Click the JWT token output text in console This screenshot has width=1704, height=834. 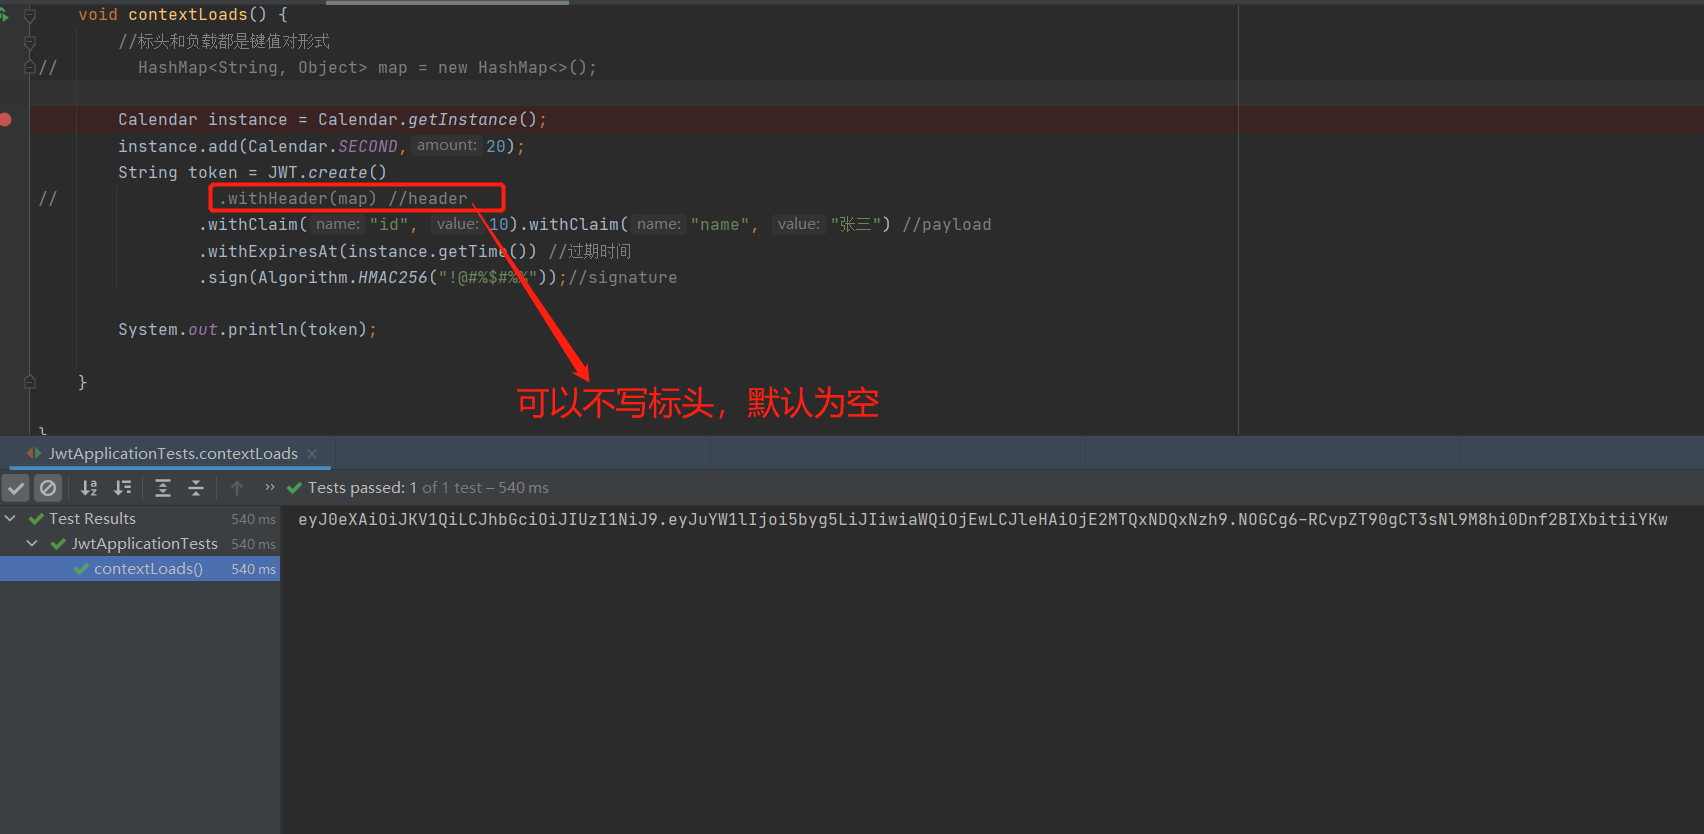point(983,519)
